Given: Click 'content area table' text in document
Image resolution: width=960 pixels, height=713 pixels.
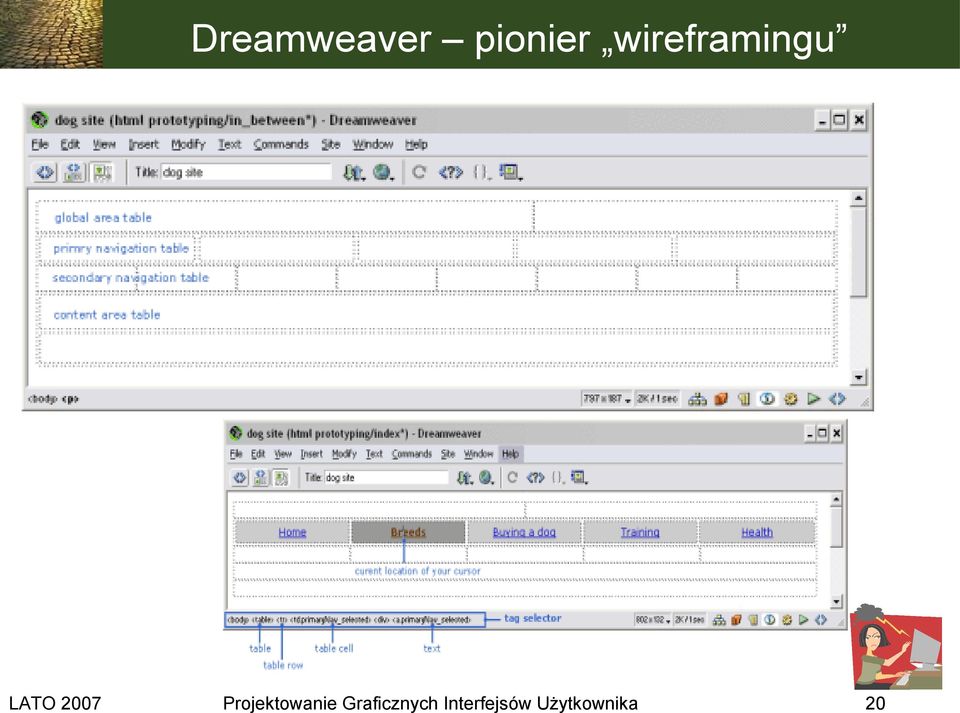Looking at the screenshot, I should (x=107, y=315).
